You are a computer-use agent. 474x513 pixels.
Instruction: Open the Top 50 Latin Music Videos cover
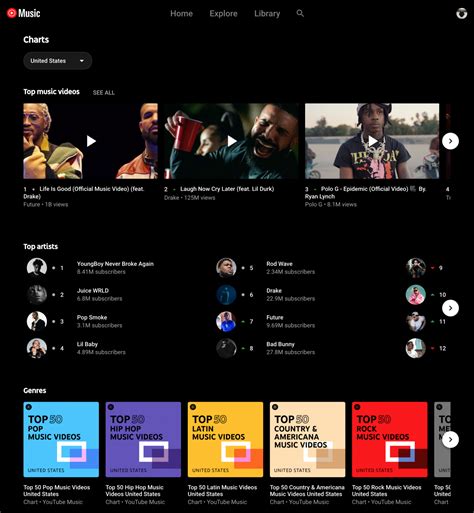[225, 439]
